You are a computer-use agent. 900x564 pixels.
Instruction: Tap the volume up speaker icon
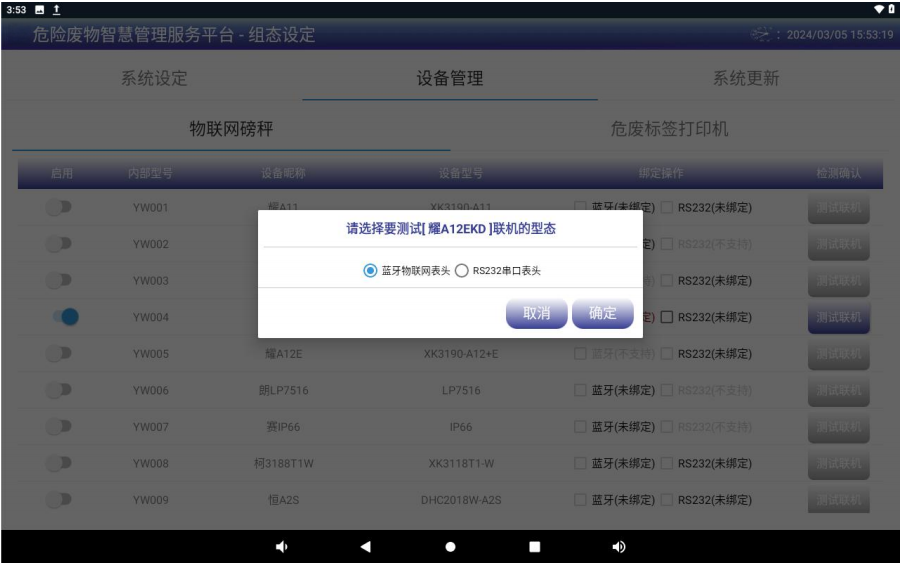pyautogui.click(x=618, y=547)
